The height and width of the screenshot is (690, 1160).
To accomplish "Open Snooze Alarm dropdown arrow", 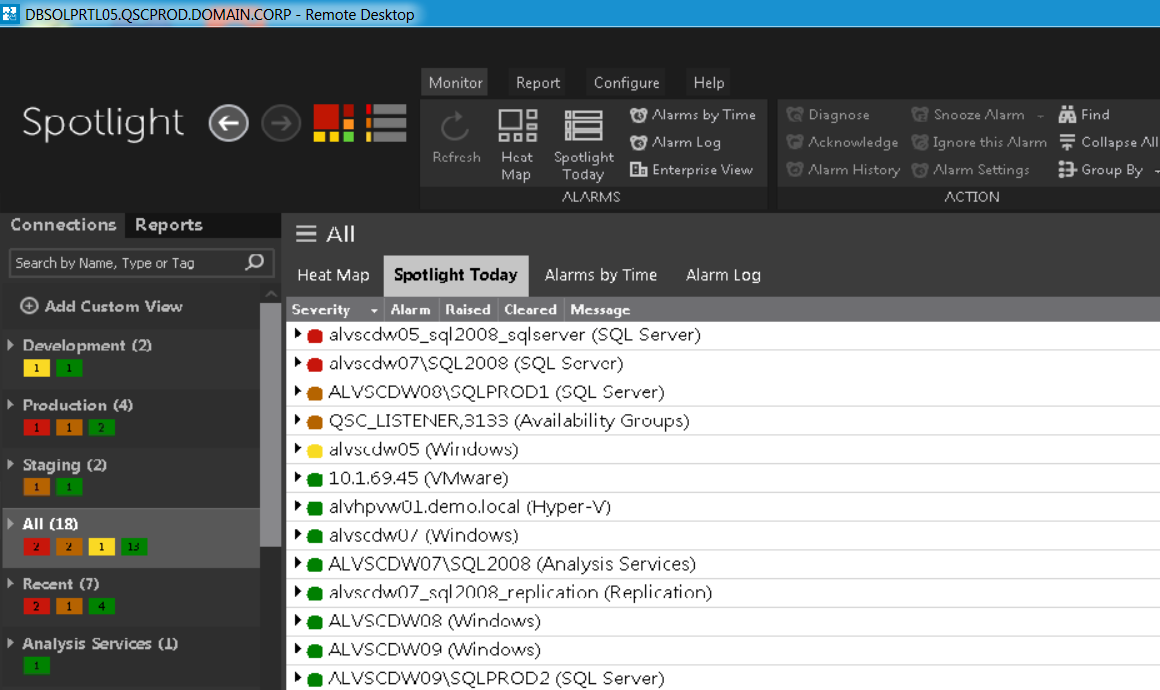I will click(x=1040, y=115).
